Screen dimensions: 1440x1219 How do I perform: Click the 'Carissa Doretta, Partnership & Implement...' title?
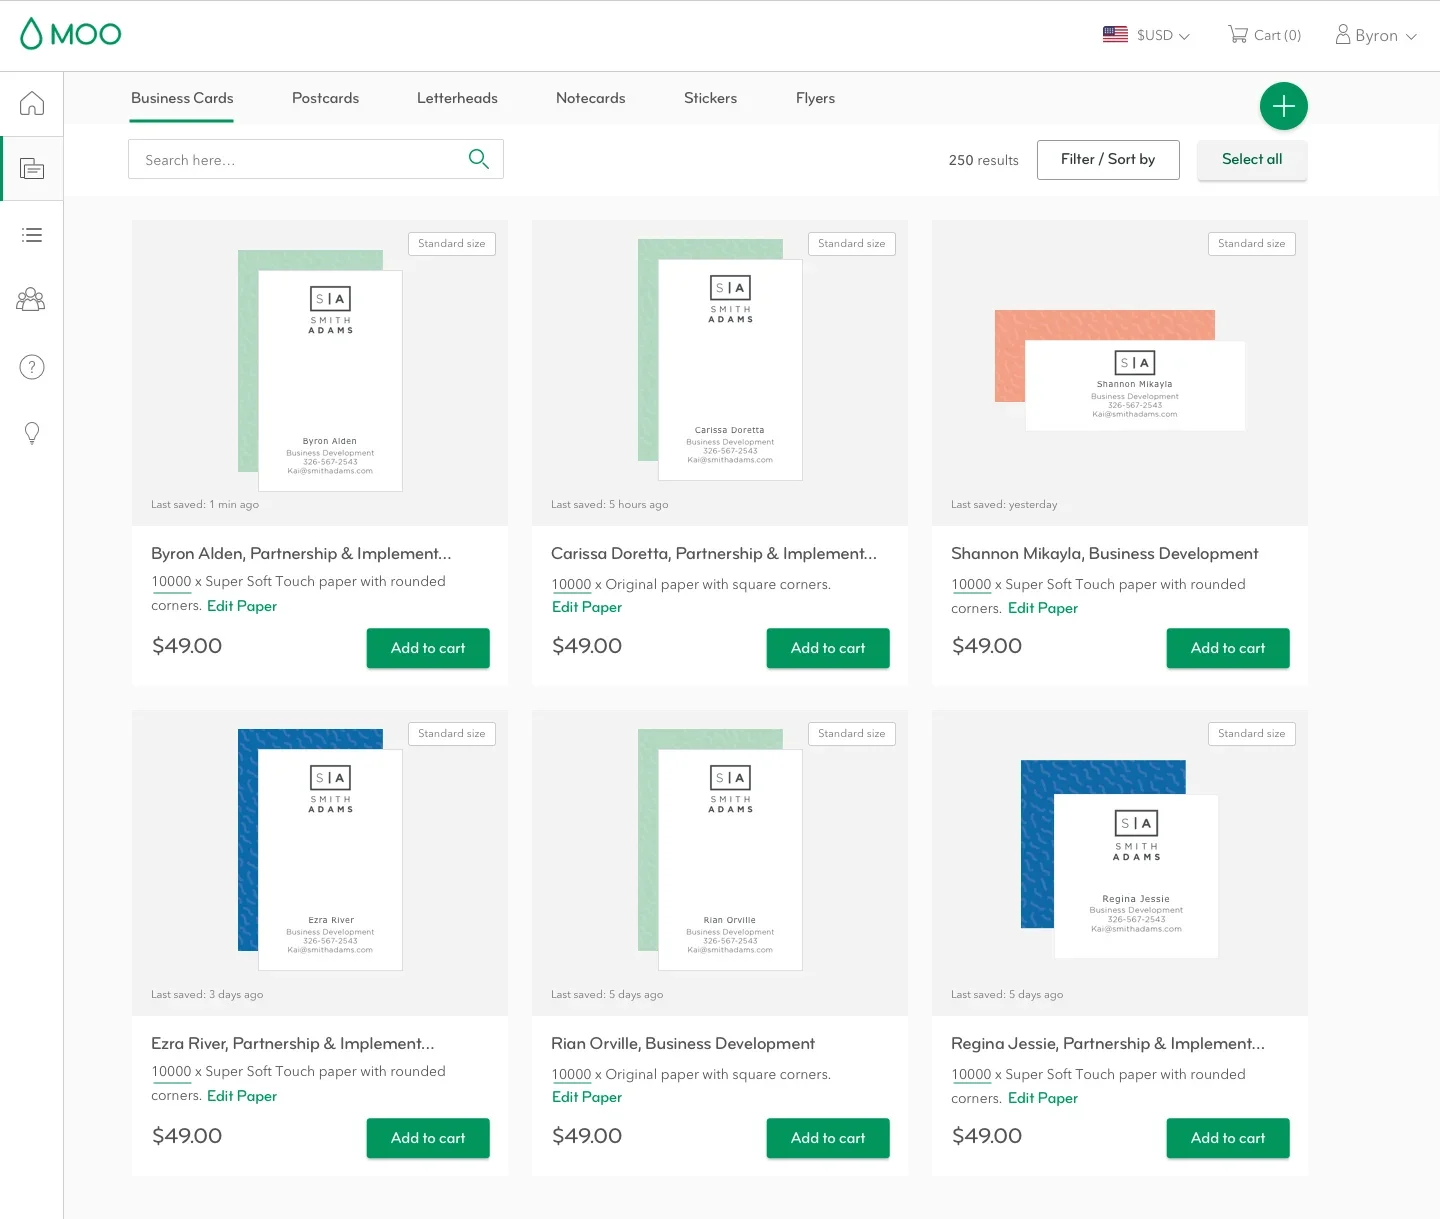(714, 554)
